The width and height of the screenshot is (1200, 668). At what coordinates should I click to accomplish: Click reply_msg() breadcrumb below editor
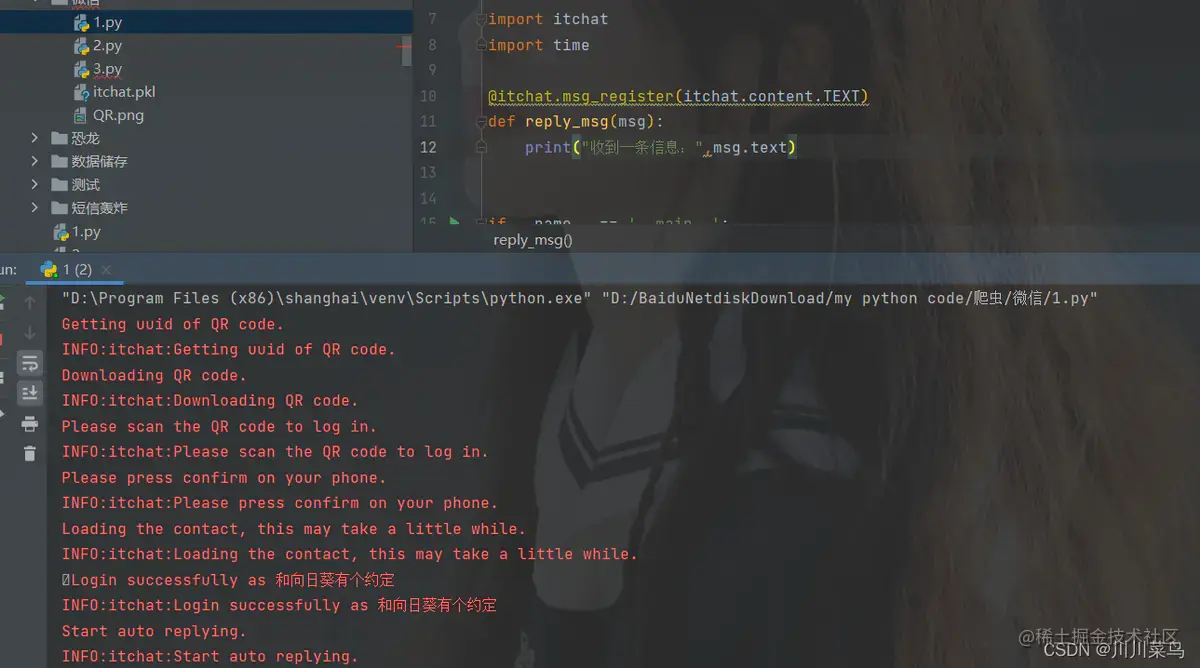tap(532, 240)
